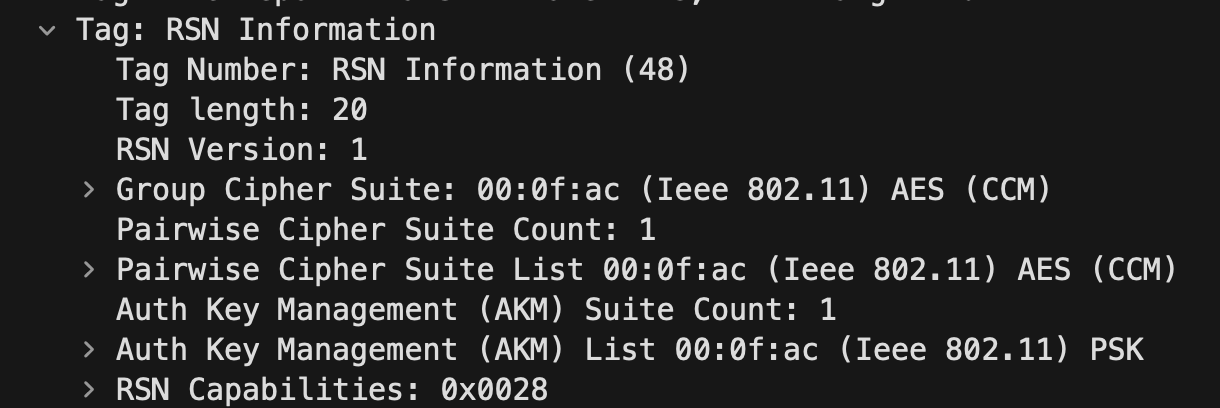1220x408 pixels.
Task: Select the Pairwise Cipher Suite Count row
Action: click(386, 230)
